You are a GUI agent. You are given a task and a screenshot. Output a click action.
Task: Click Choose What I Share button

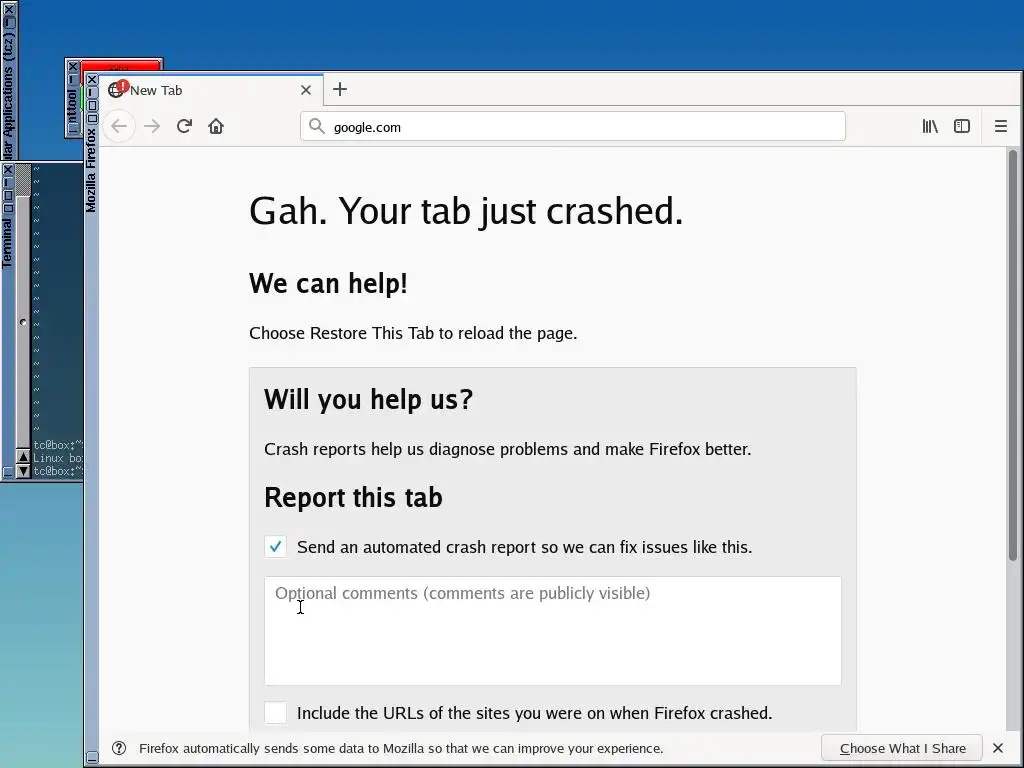point(902,748)
